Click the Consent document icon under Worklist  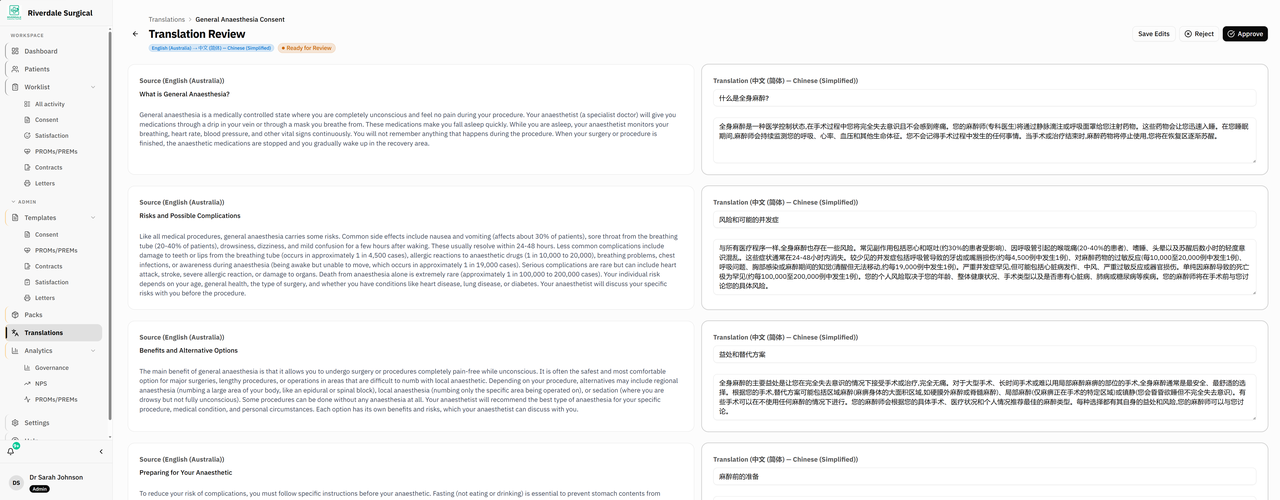26,120
